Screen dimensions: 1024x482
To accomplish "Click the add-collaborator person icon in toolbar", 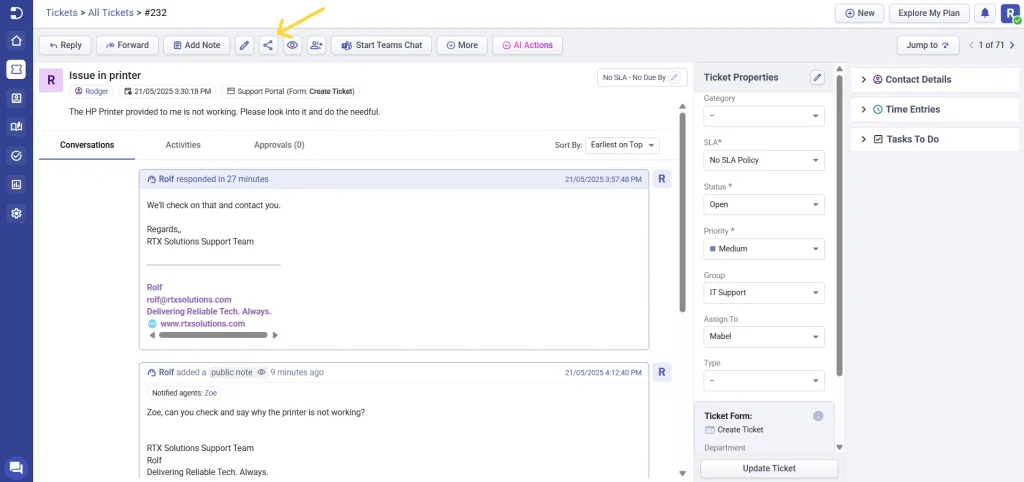I will pyautogui.click(x=317, y=46).
